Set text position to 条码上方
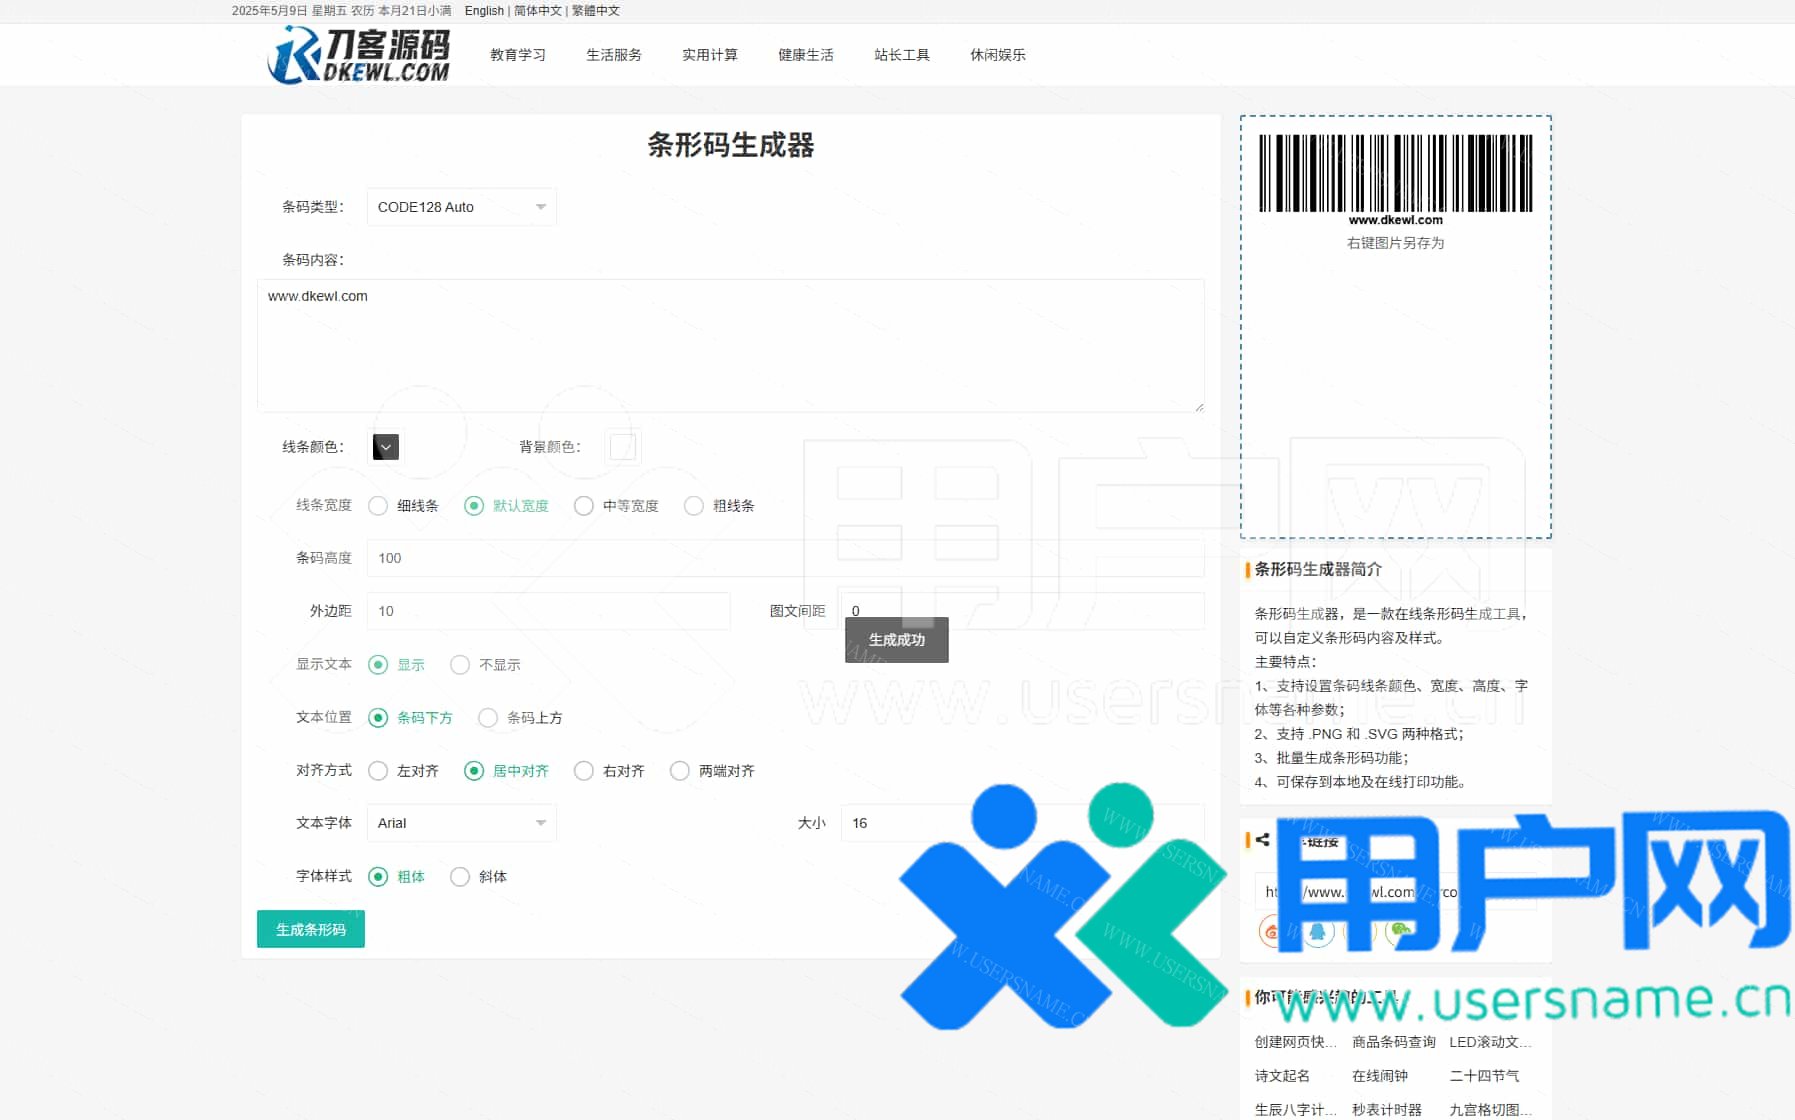The width and height of the screenshot is (1795, 1120). coord(488,718)
